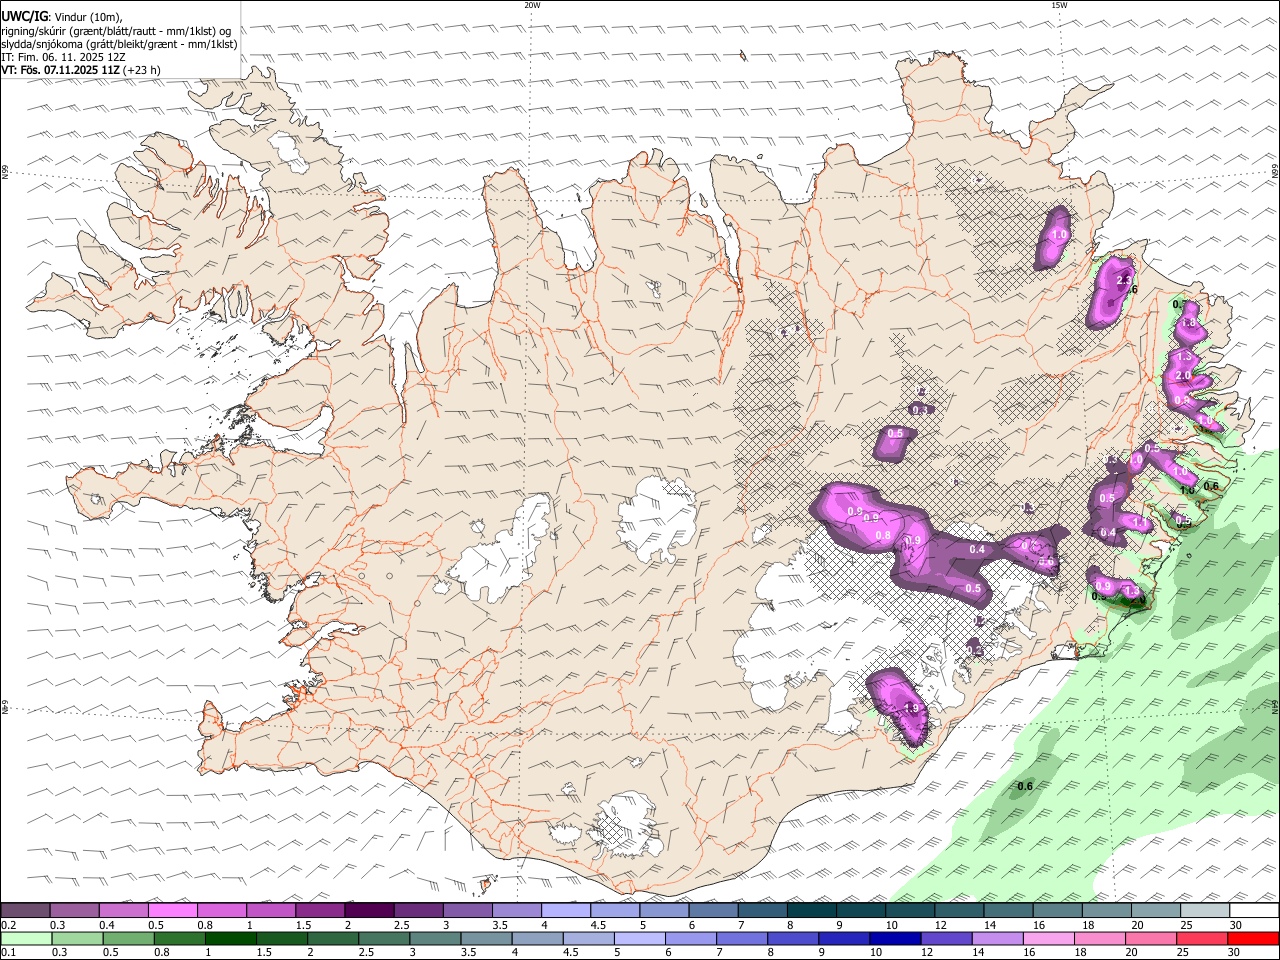Click the top legend row '30' label
Viewport: 1280px width, 960px height.
[1236, 925]
